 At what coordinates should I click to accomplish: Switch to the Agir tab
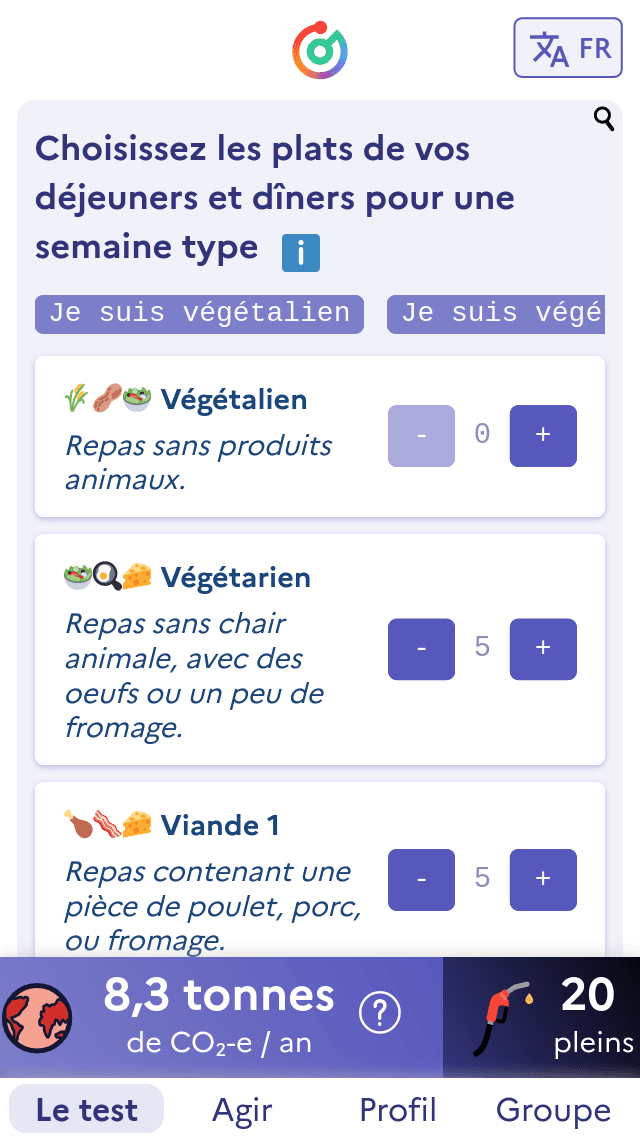[242, 1110]
